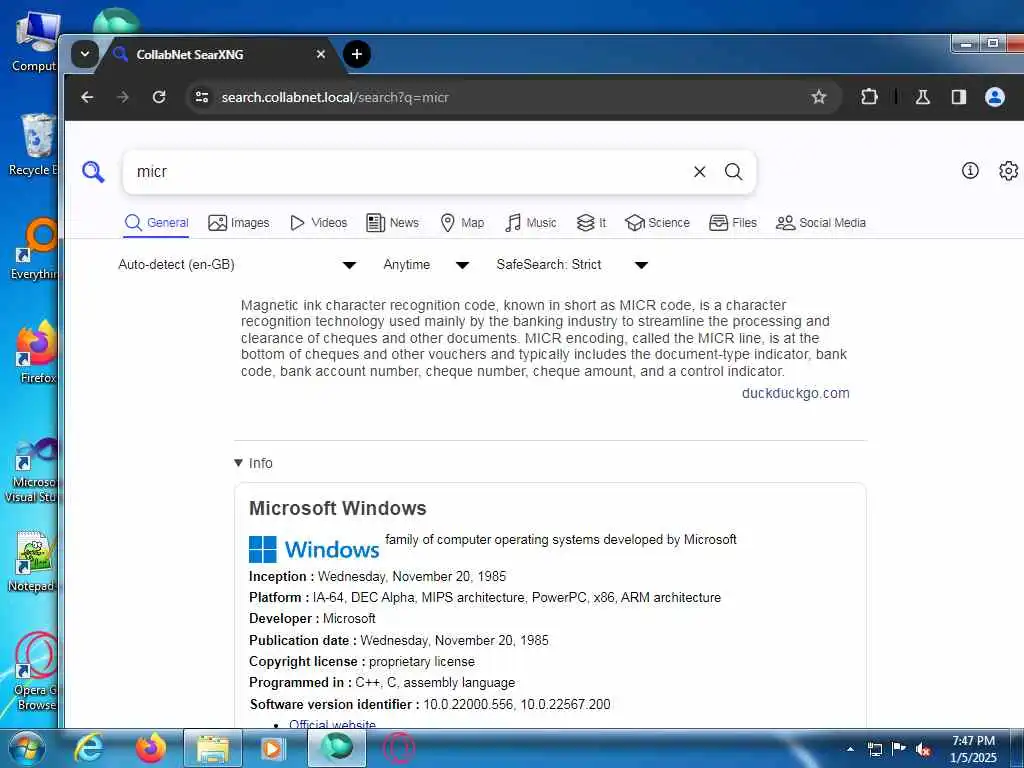1024x768 pixels.
Task: Open the preferences gear icon
Action: point(1008,170)
